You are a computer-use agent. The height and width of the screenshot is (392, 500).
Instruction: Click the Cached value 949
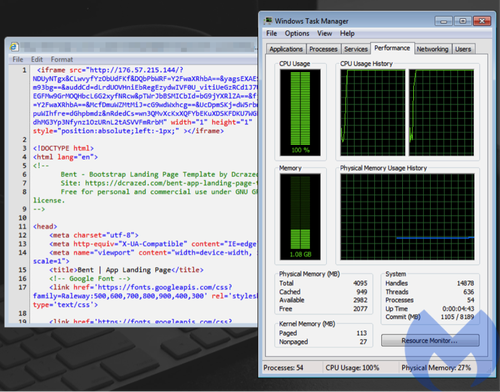(361, 292)
